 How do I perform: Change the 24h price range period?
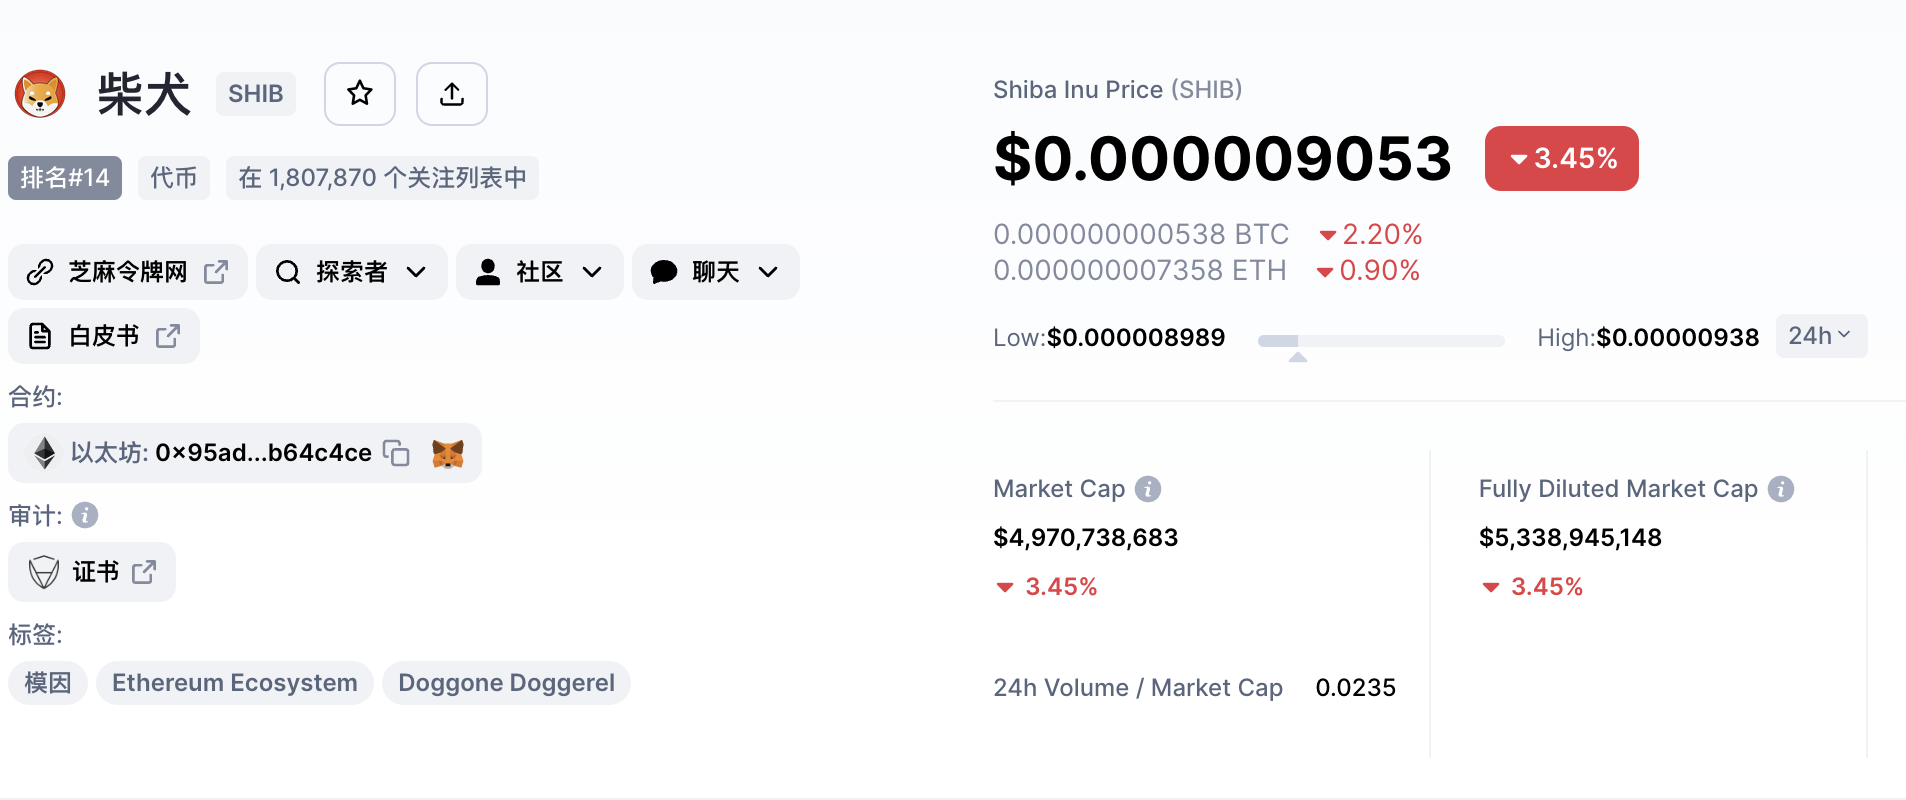click(1820, 336)
